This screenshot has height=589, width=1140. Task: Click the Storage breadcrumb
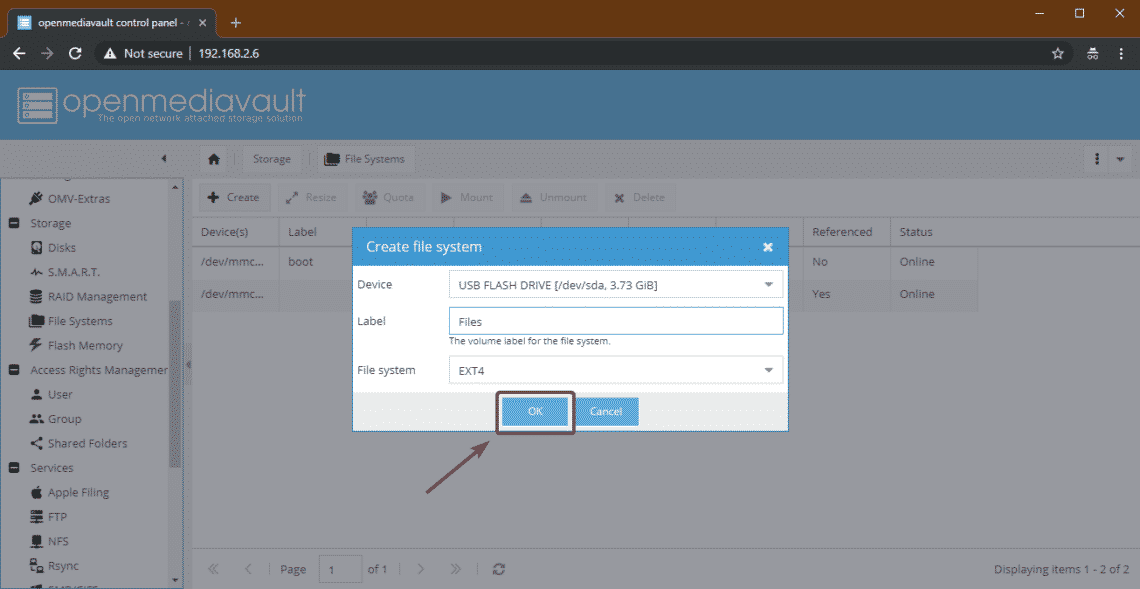272,159
